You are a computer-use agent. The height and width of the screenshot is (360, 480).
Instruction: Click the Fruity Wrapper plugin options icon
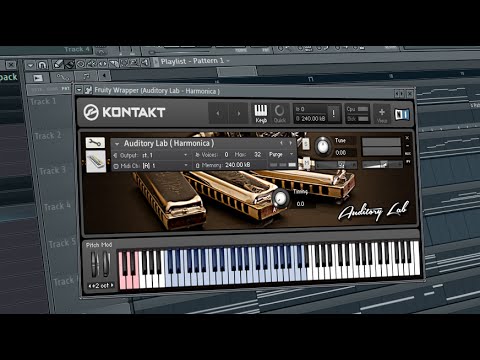88,90
